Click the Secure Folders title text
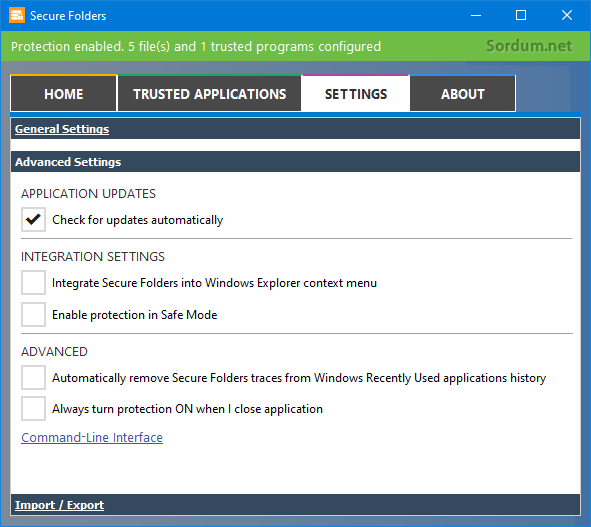The height and width of the screenshot is (527, 591). pos(68,16)
